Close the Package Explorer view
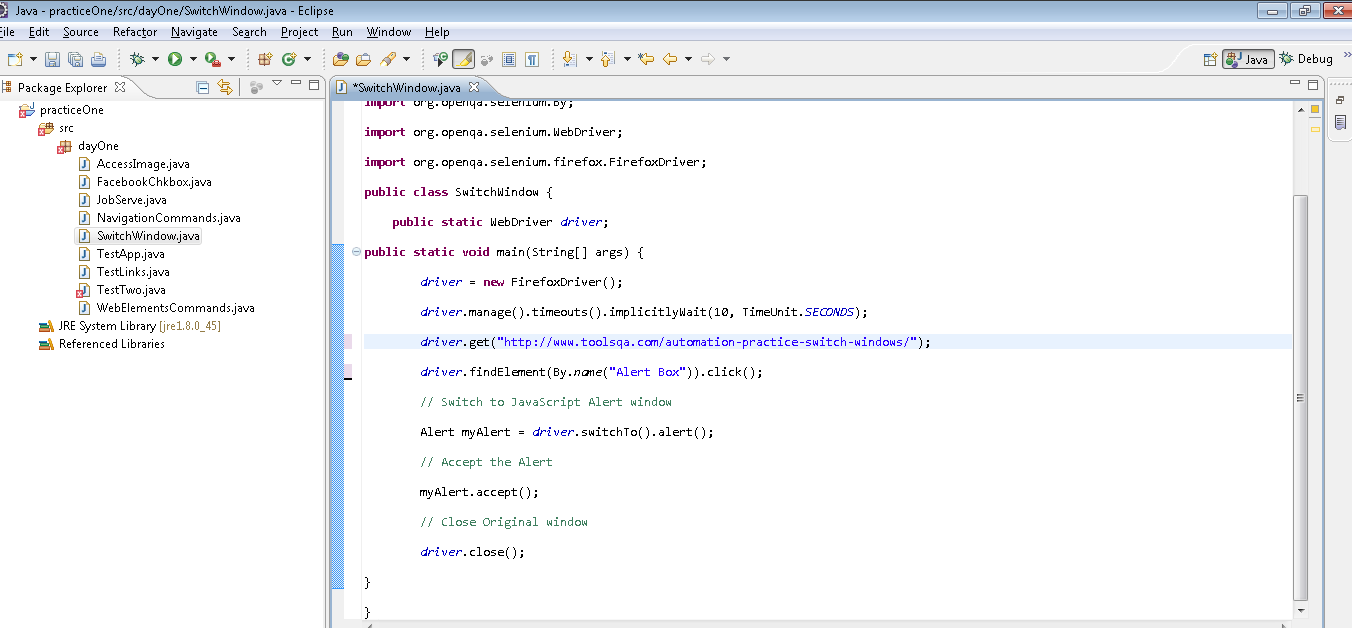Image resolution: width=1352 pixels, height=628 pixels. [120, 87]
